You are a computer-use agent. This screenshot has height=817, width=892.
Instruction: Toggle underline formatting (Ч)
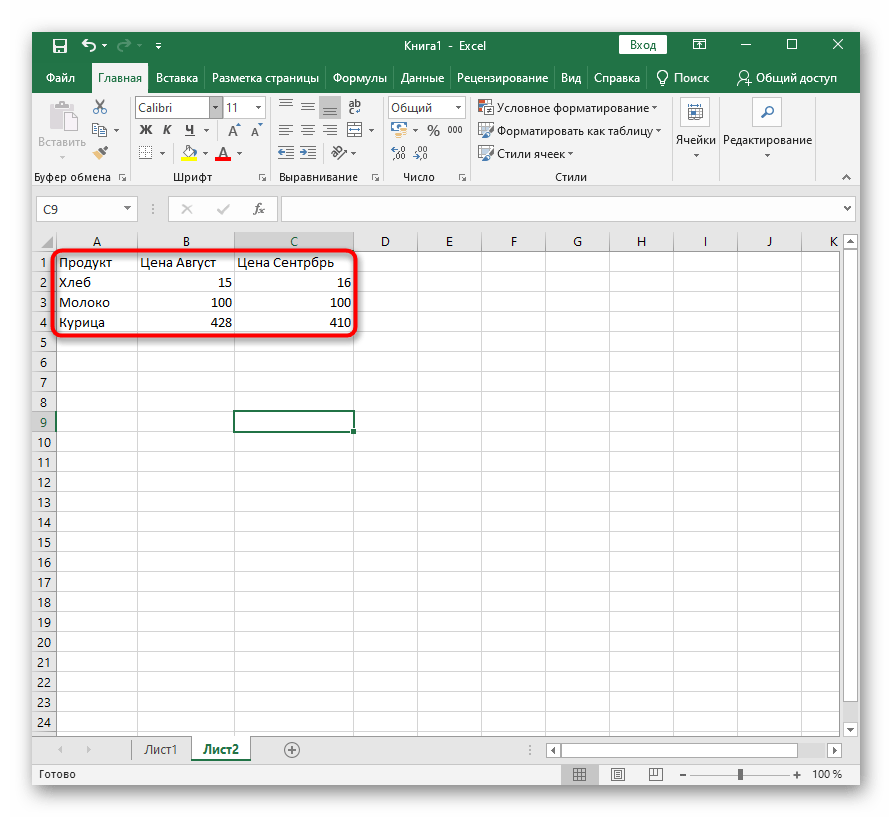(190, 130)
